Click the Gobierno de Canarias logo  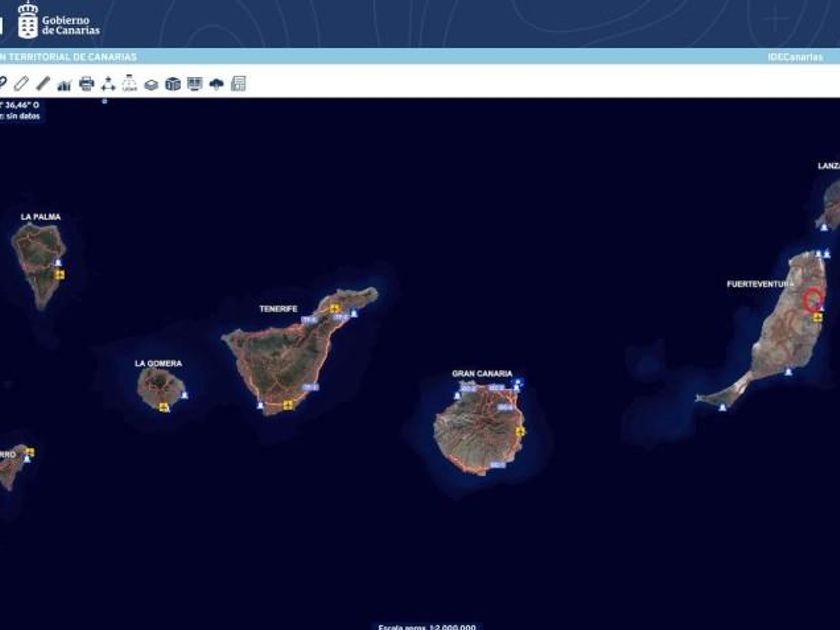pos(58,21)
